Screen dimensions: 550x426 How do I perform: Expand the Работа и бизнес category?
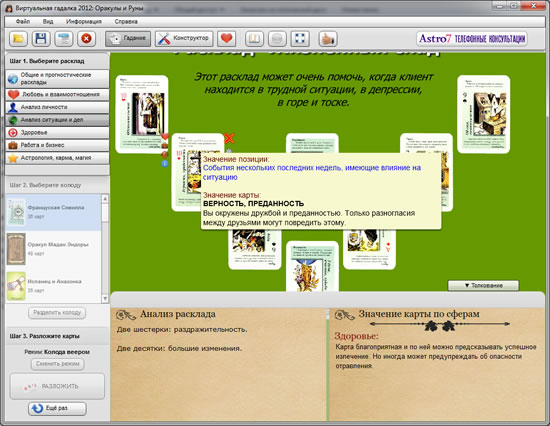pyautogui.click(x=58, y=145)
